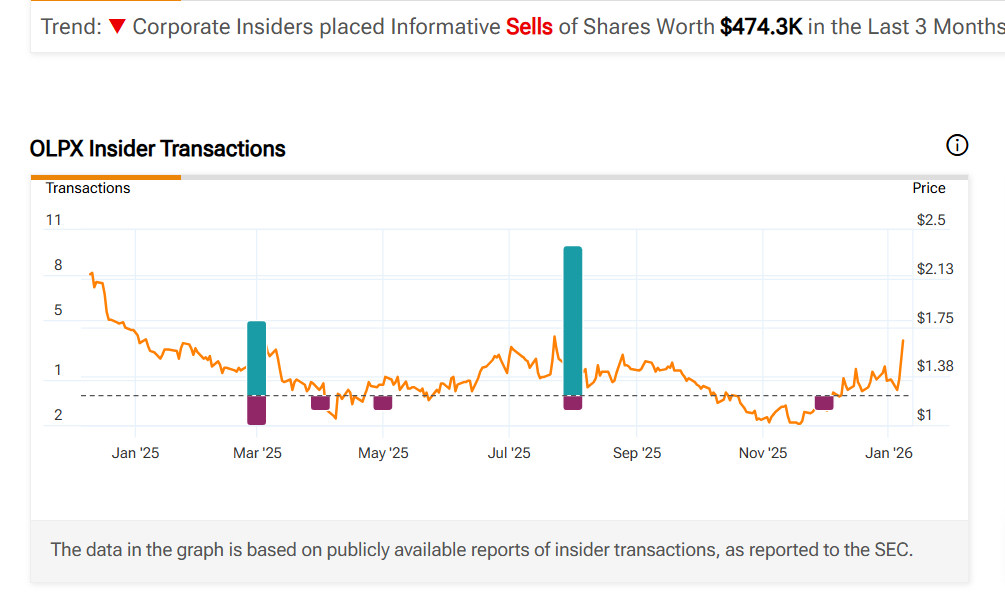Click the 'Price' axis label
The height and width of the screenshot is (612, 1005).
928,188
